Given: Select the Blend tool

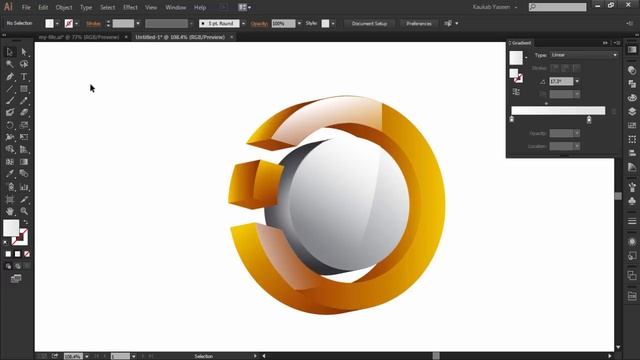Looking at the screenshot, I should coord(24,174).
